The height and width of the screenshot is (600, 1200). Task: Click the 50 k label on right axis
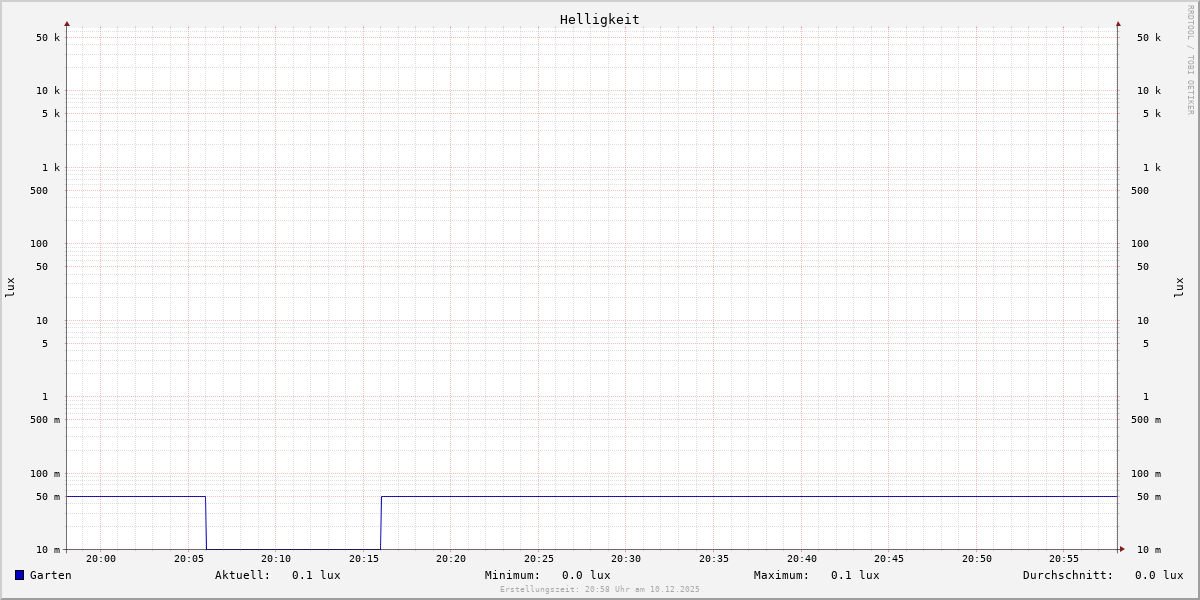pos(1148,38)
